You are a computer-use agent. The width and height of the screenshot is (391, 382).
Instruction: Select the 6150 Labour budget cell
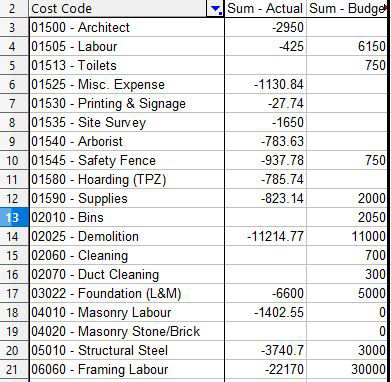click(x=347, y=46)
